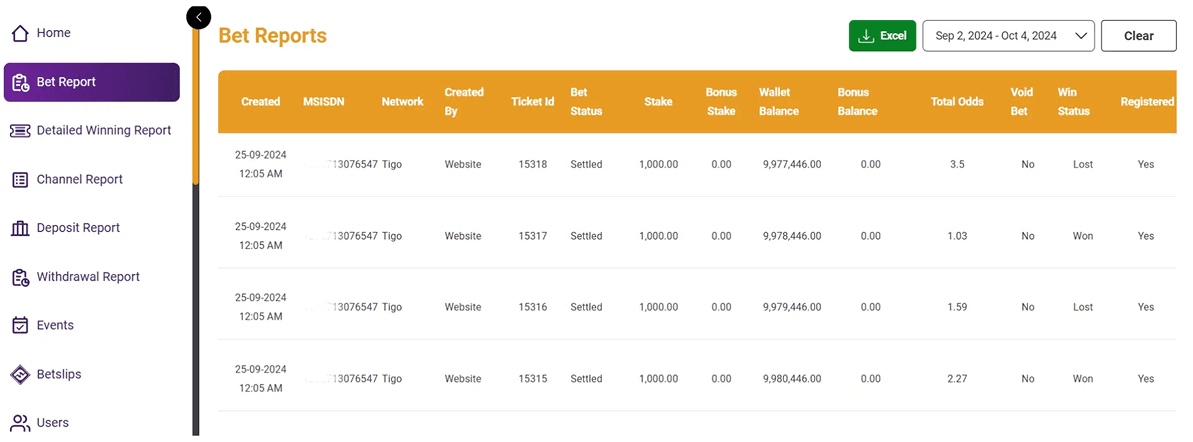The height and width of the screenshot is (442, 1193).
Task: Click the Created By column header
Action: click(464, 102)
